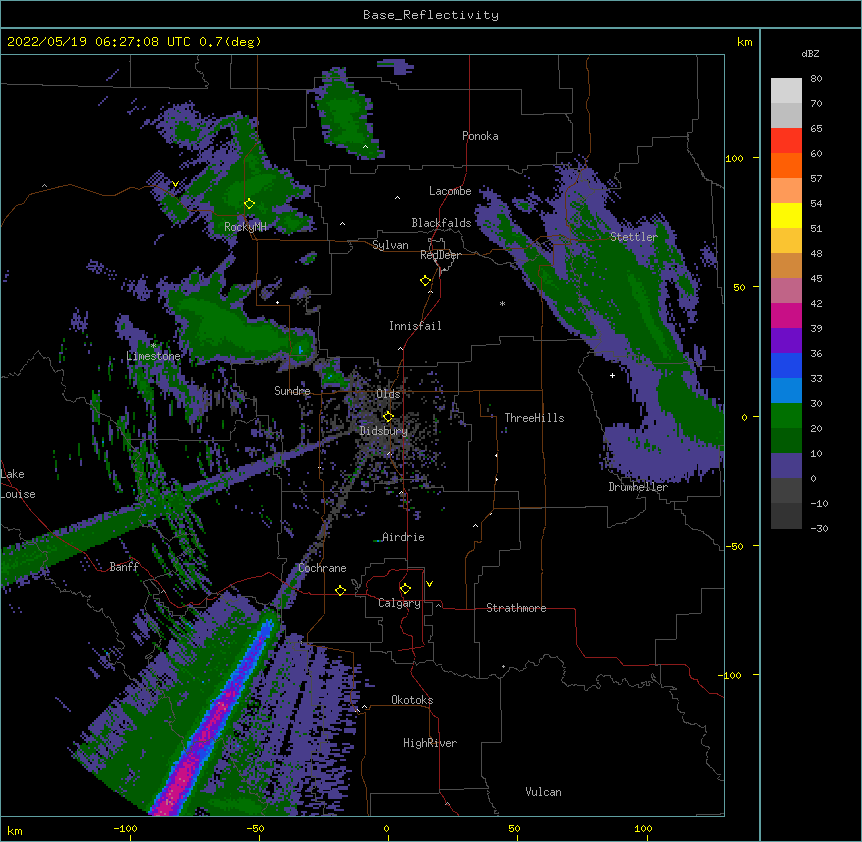
Task: Click the Stettler city label
Action: 634,237
